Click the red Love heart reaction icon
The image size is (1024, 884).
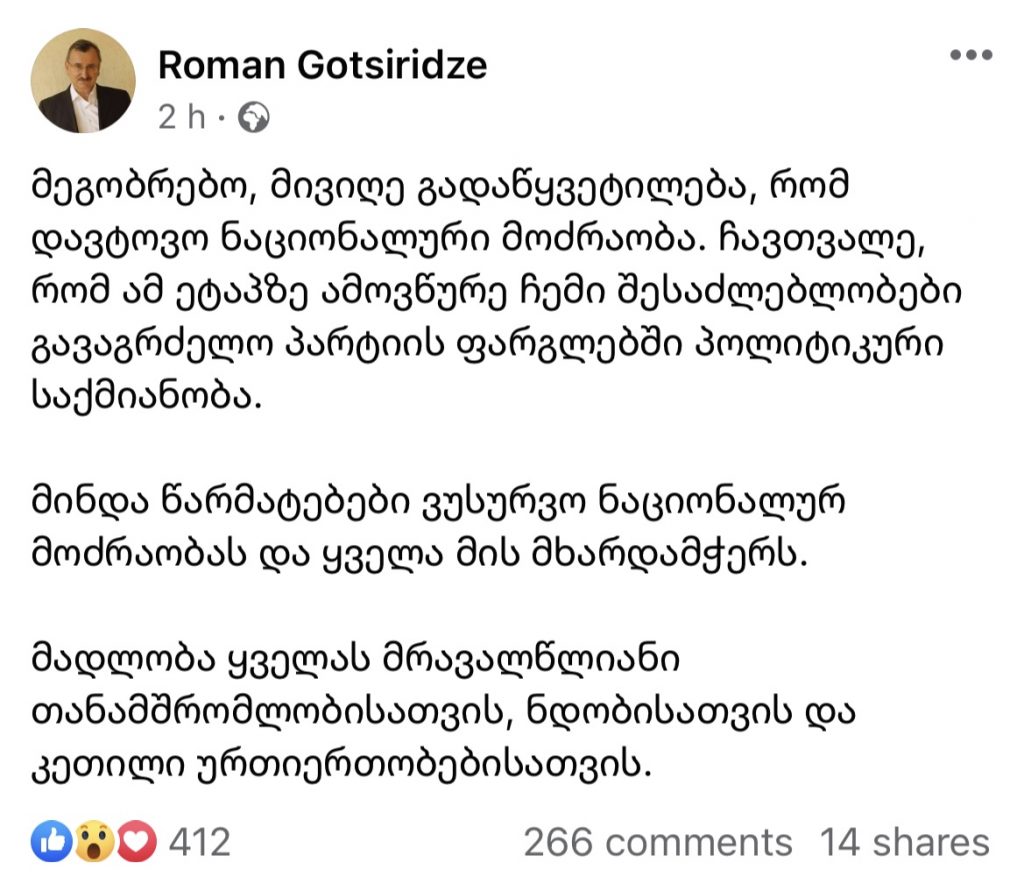tap(139, 842)
